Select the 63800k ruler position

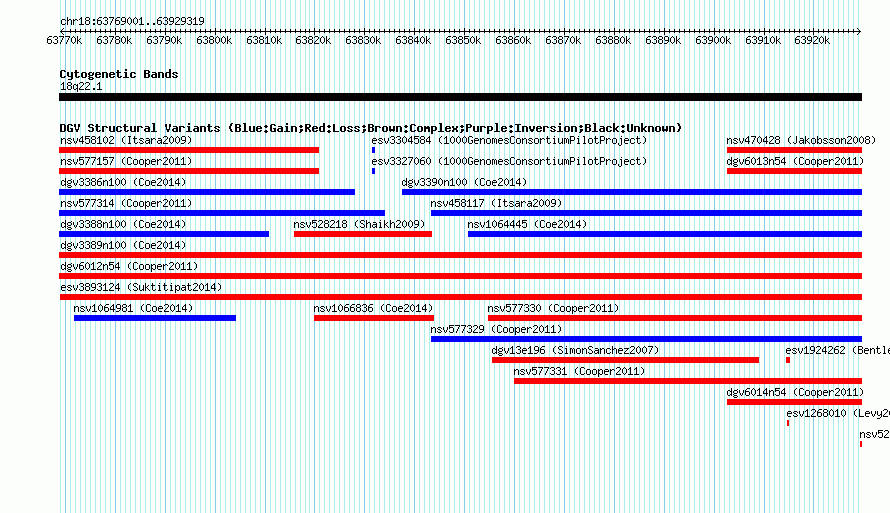point(213,40)
